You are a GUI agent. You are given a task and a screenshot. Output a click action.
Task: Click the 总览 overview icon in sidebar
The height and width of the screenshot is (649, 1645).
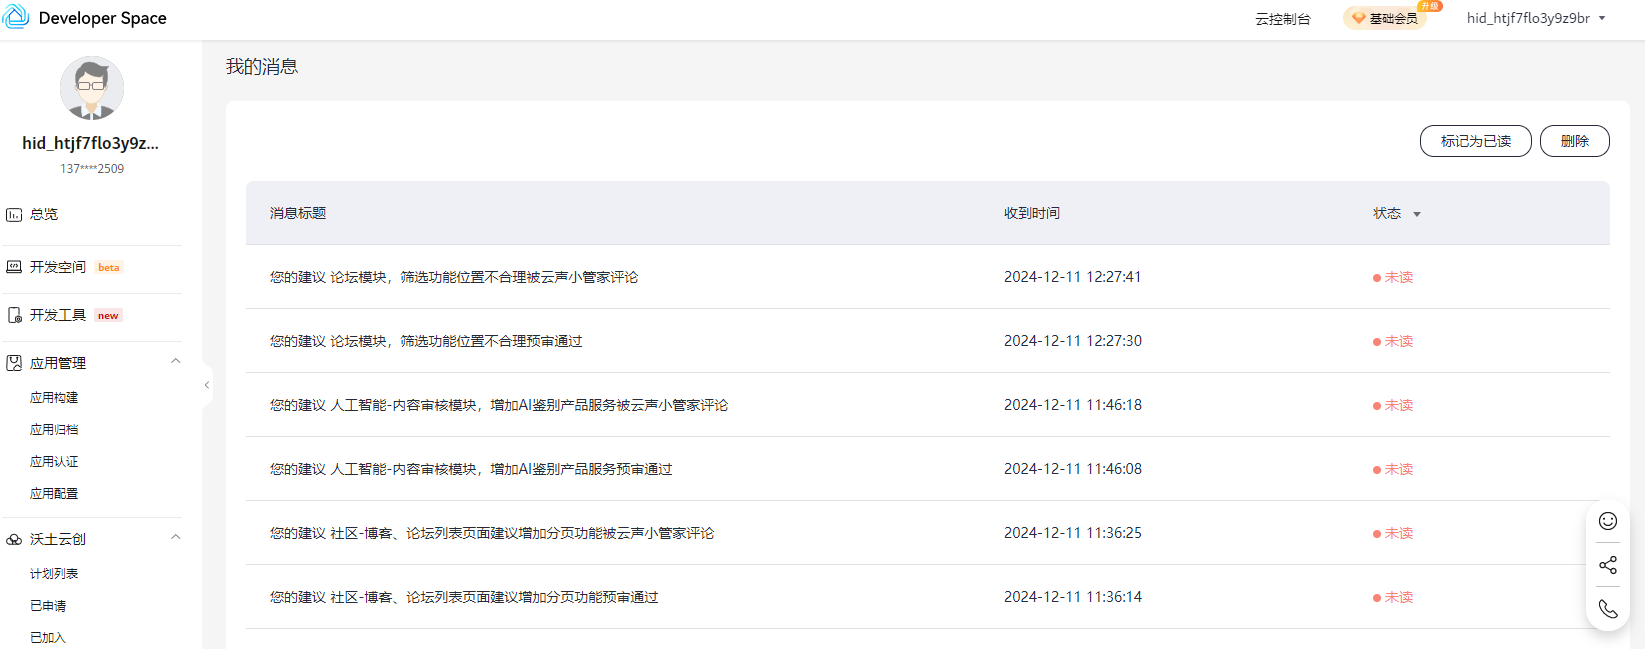point(14,215)
